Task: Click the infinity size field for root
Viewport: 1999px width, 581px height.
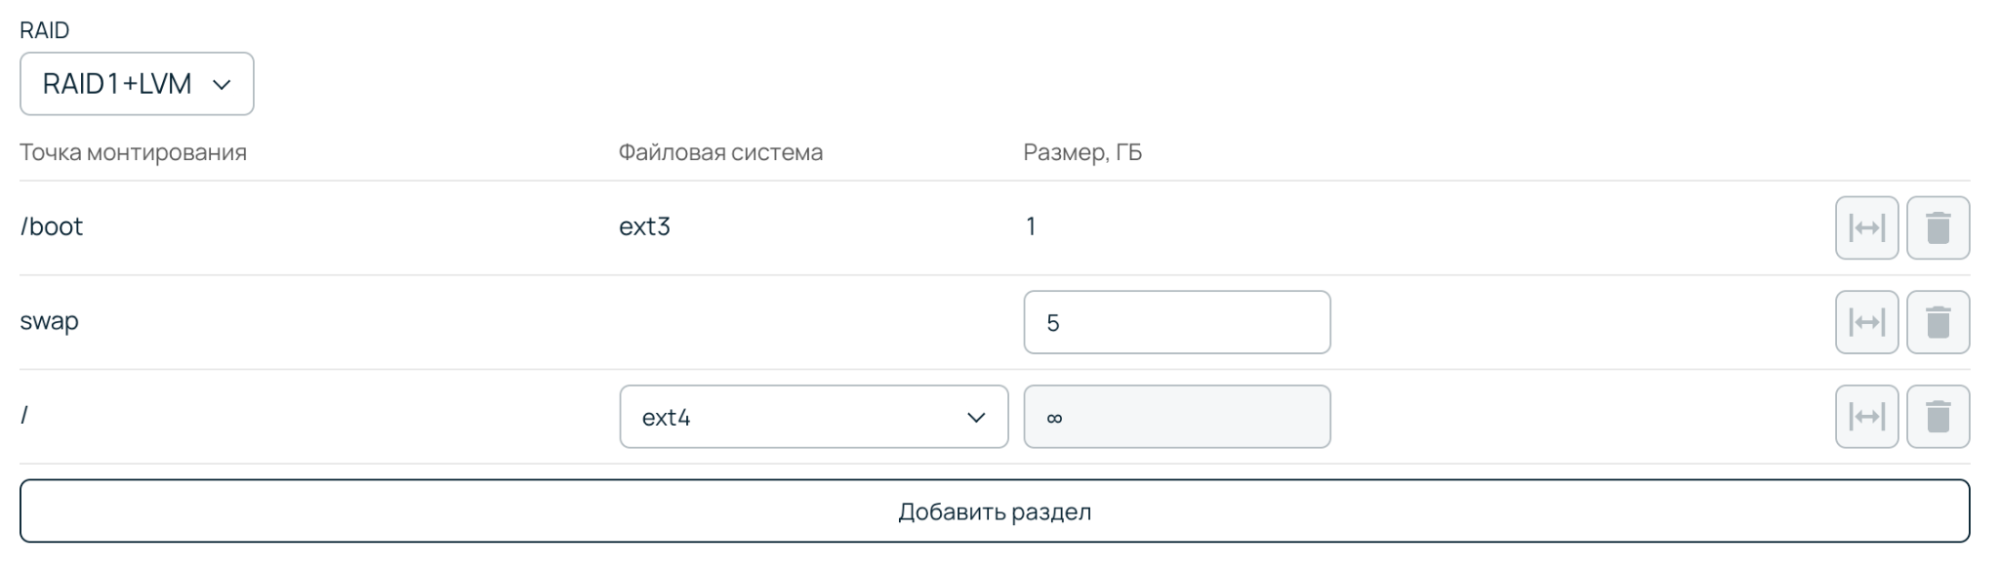Action: coord(1176,417)
